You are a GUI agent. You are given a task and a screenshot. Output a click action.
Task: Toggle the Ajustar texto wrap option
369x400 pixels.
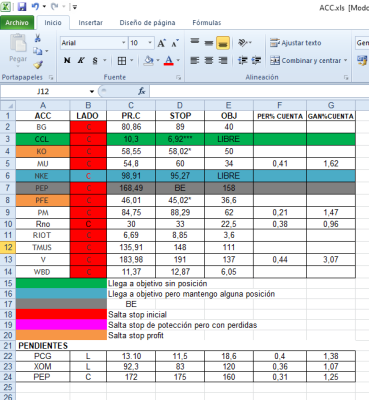point(295,43)
